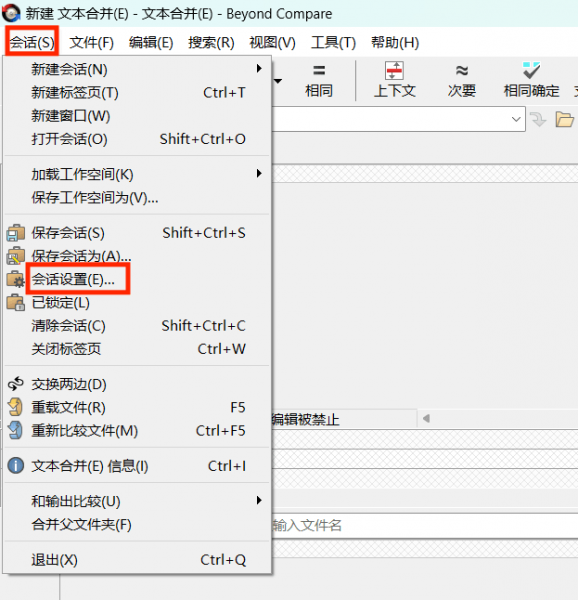The height and width of the screenshot is (600, 578).
Task: Click the 文本合并(E) 信息(I) info icon
Action: [16, 466]
